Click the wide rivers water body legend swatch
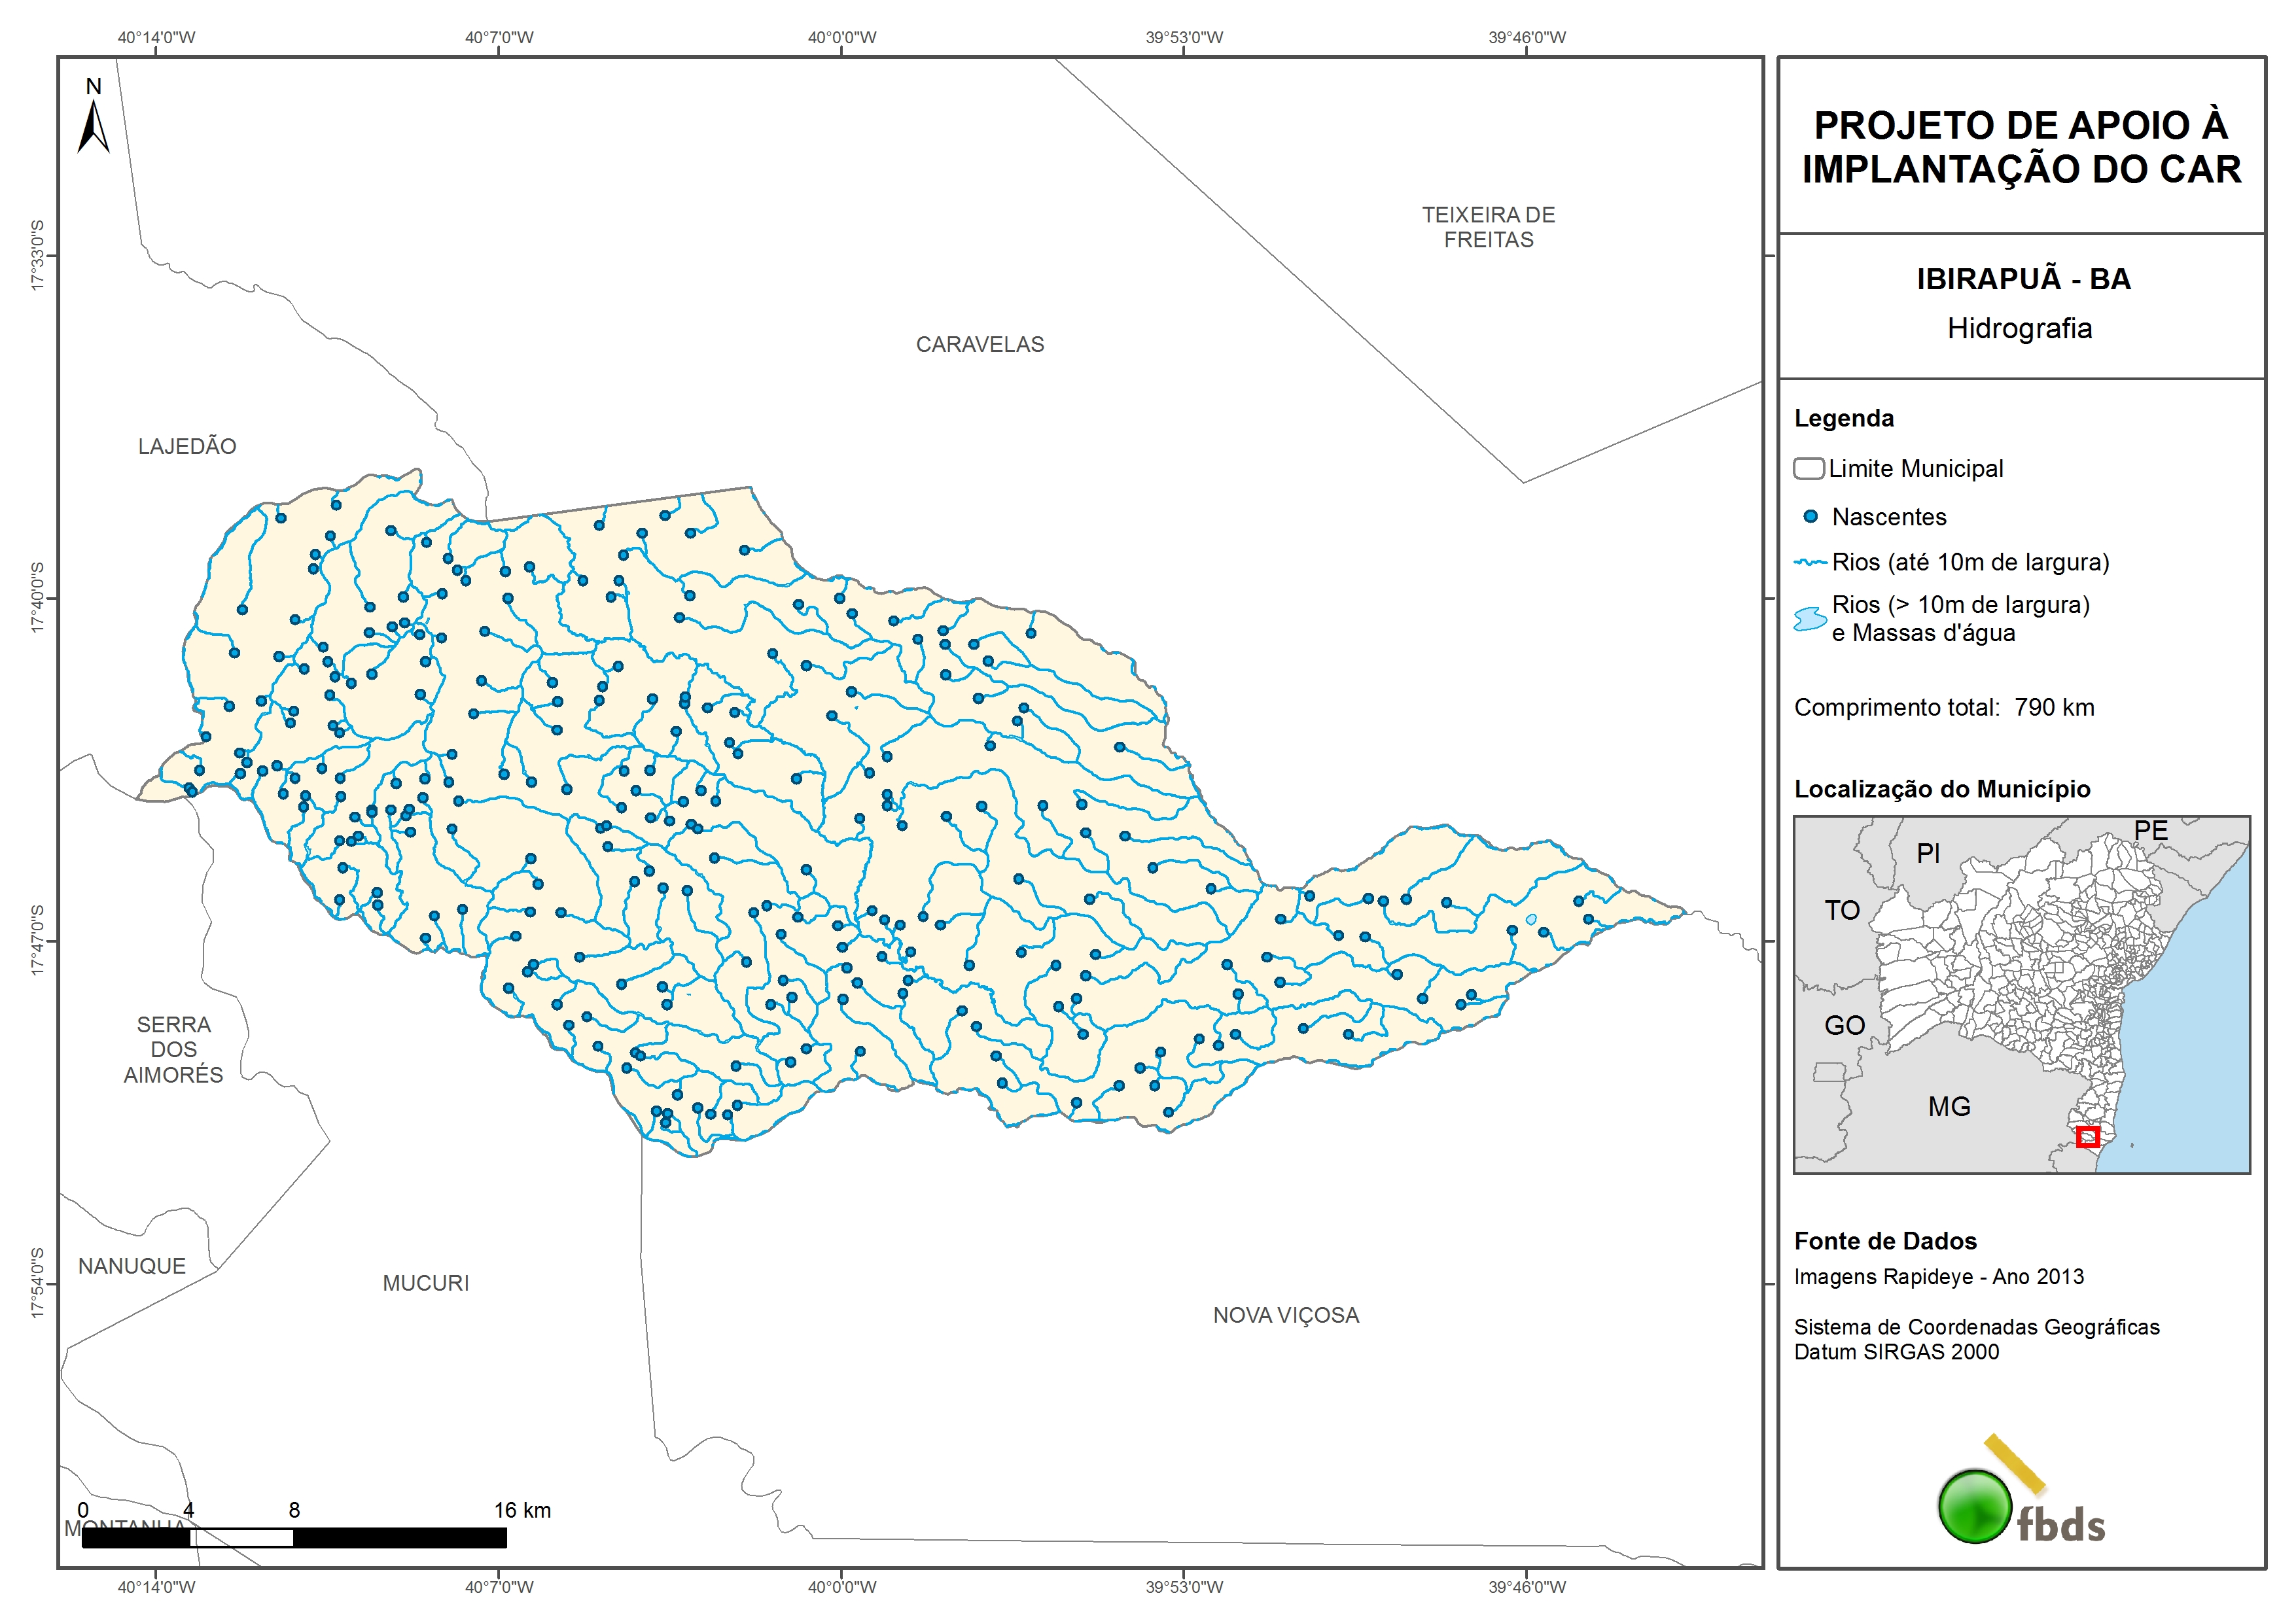The width and height of the screenshot is (2296, 1623). (1810, 619)
